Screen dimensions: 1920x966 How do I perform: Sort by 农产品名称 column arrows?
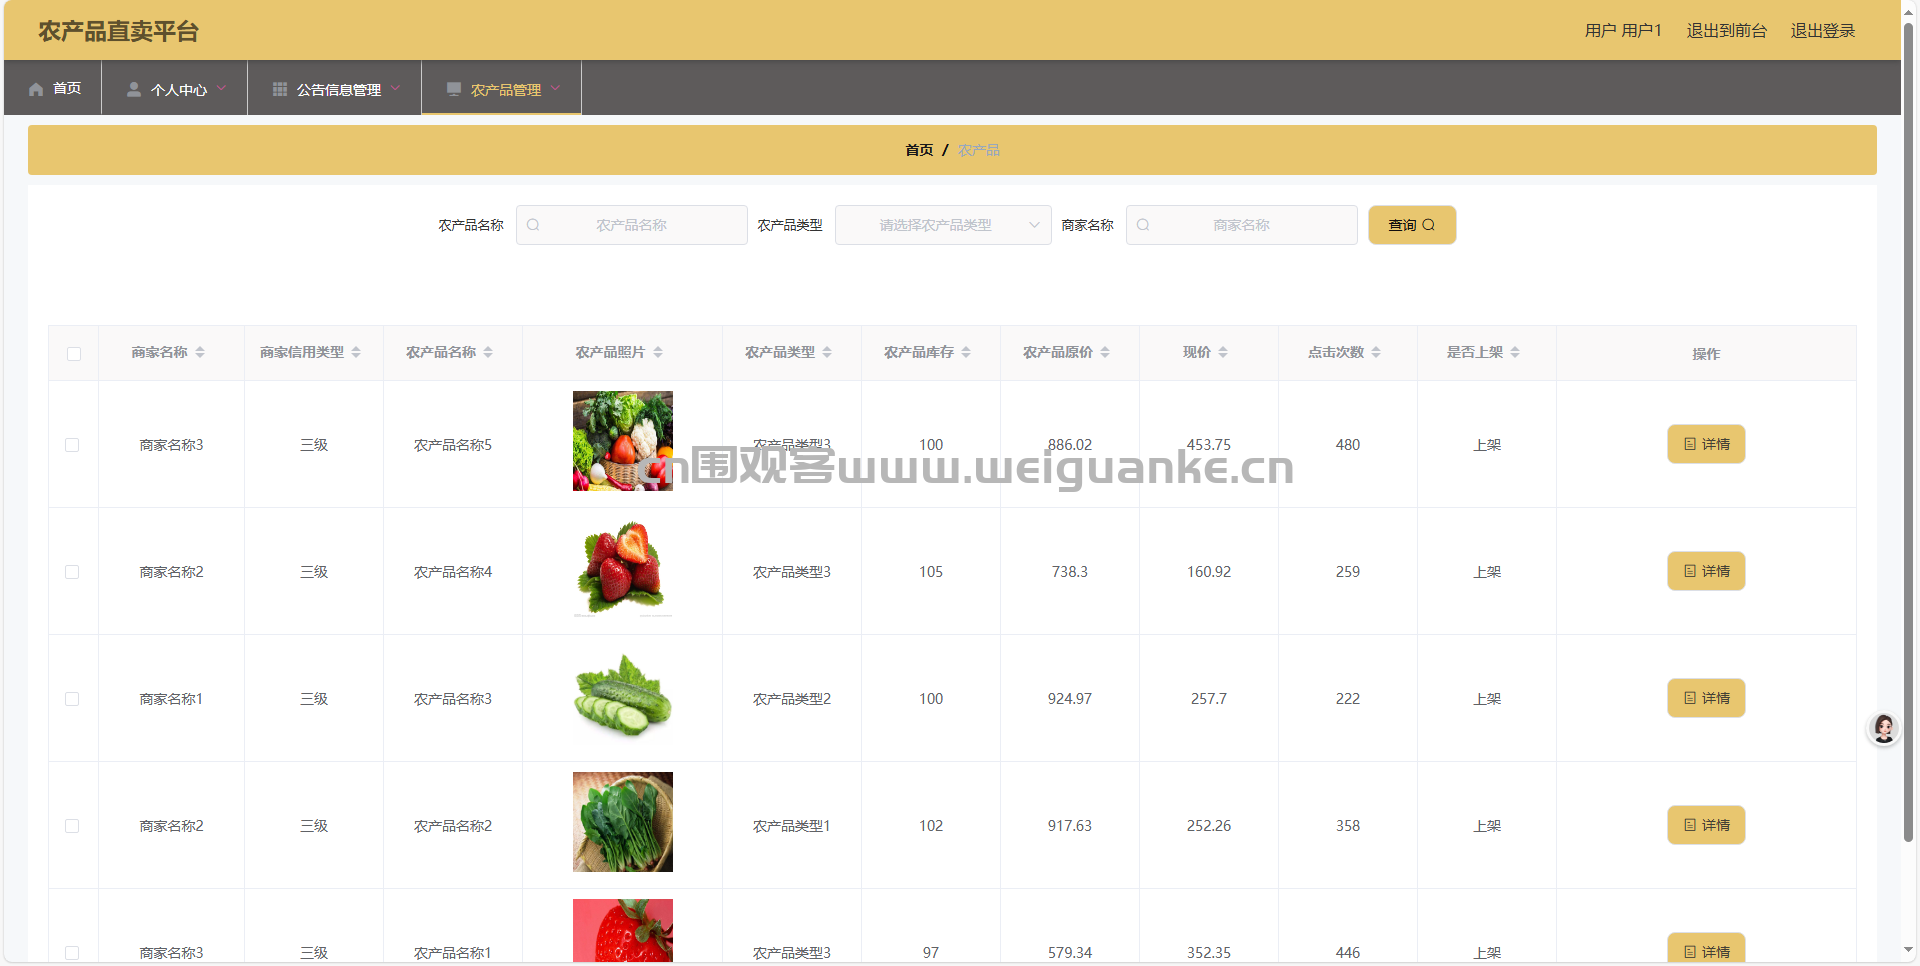coord(488,352)
